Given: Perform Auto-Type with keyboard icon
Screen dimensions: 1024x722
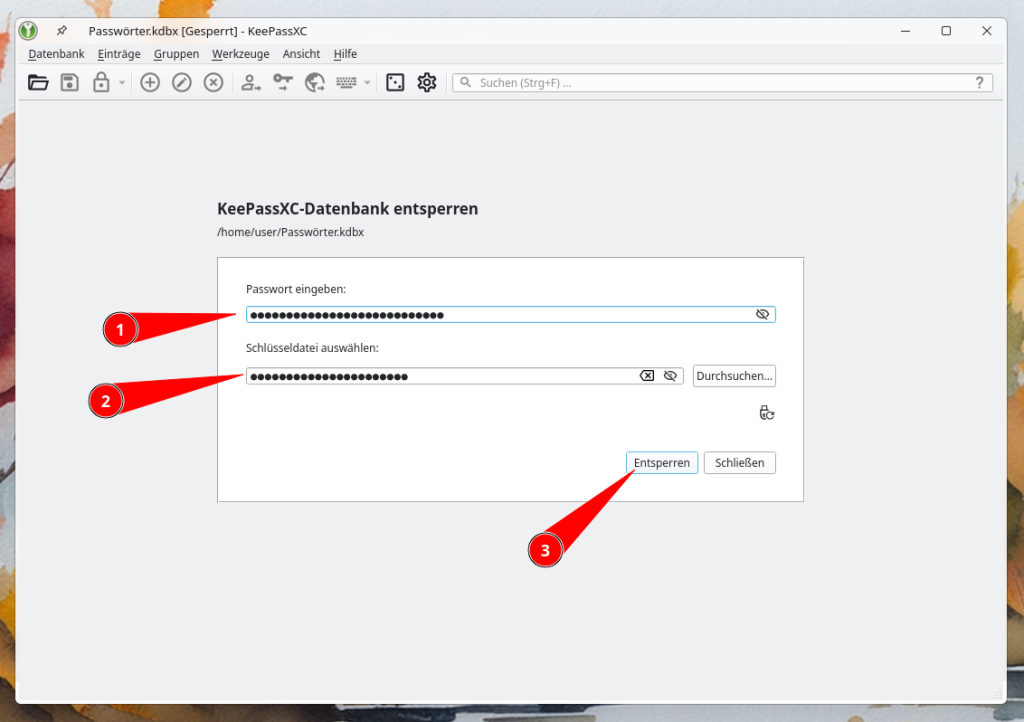Looking at the screenshot, I should (x=346, y=83).
